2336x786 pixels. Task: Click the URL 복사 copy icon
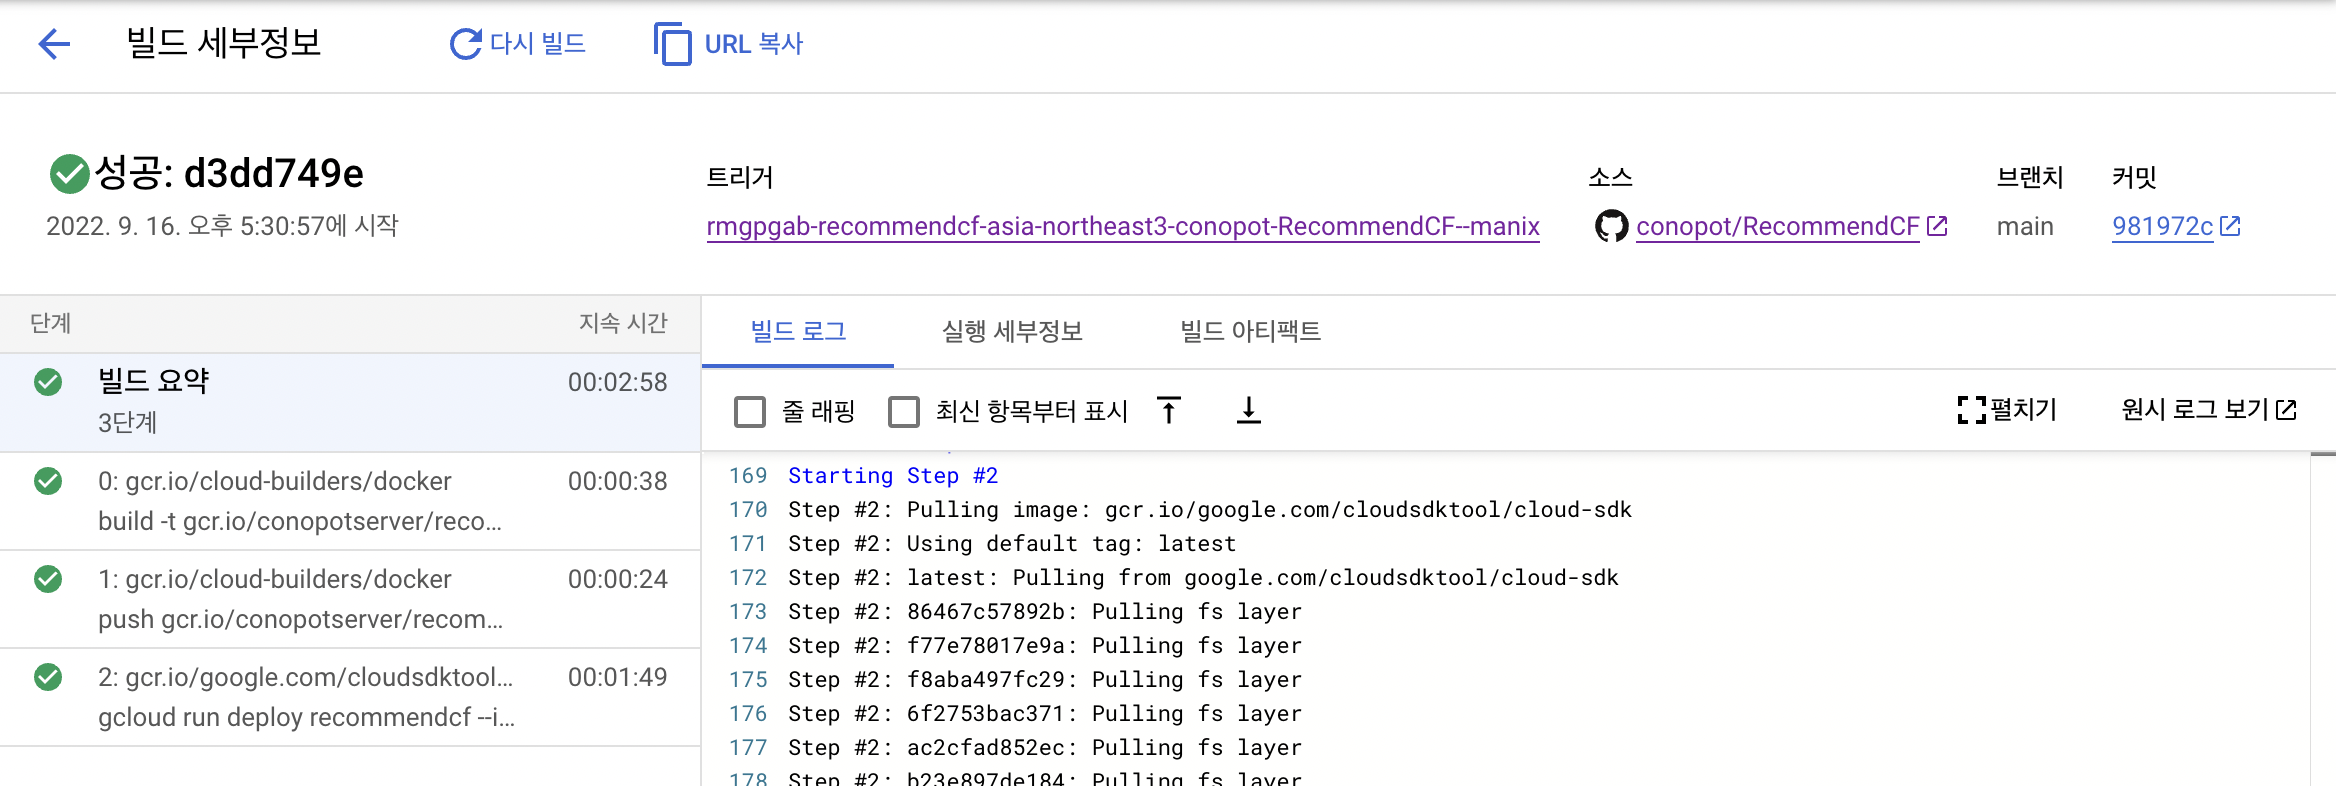(x=673, y=44)
